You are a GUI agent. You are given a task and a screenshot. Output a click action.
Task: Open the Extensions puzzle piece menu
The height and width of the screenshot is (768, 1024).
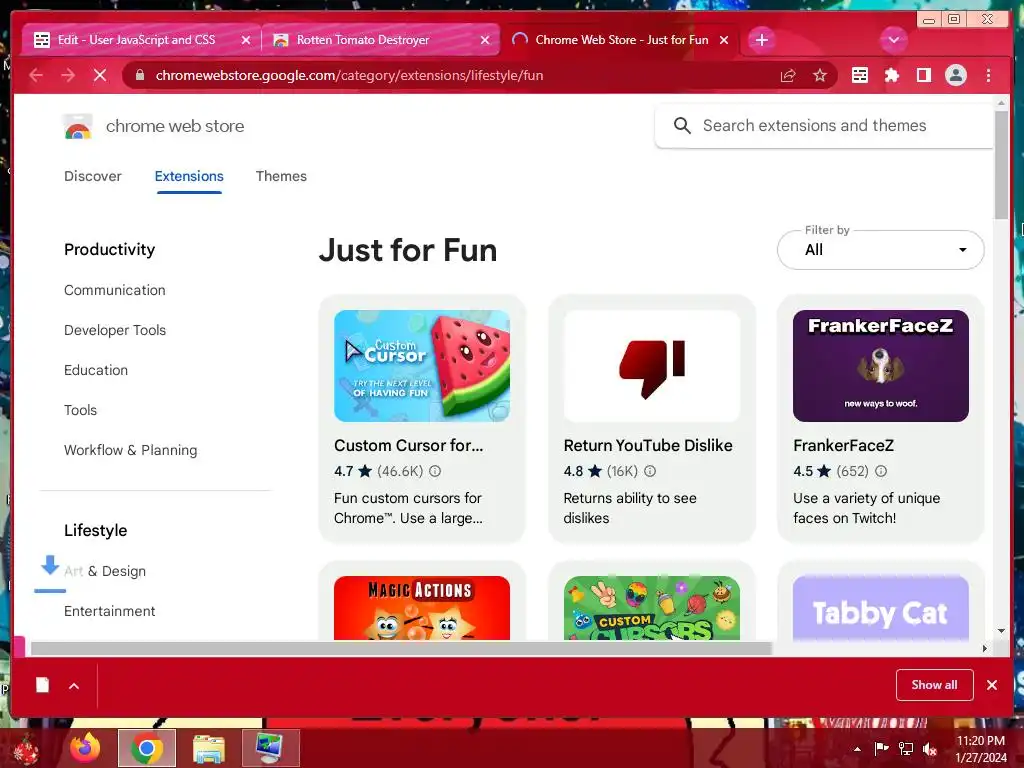(x=891, y=75)
